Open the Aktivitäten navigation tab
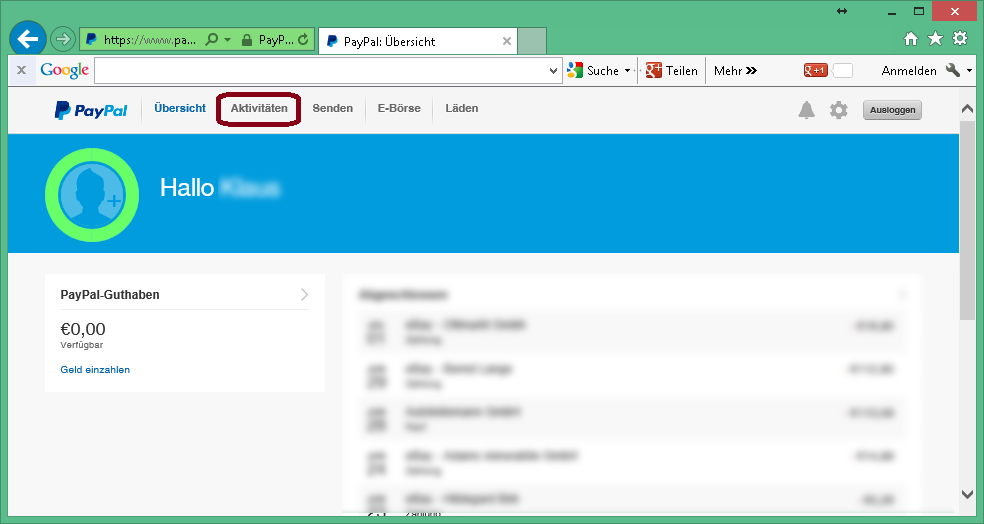984x524 pixels. 259,108
